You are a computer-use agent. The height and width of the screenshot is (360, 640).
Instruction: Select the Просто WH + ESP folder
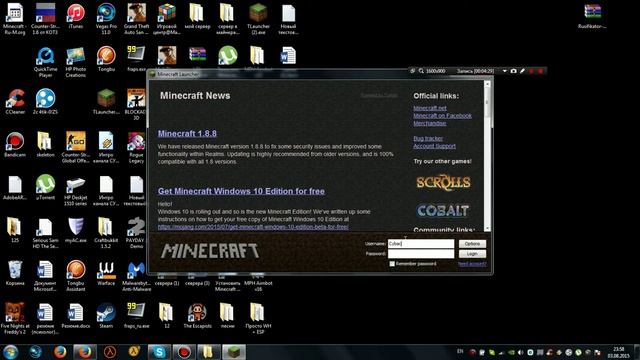258,318
